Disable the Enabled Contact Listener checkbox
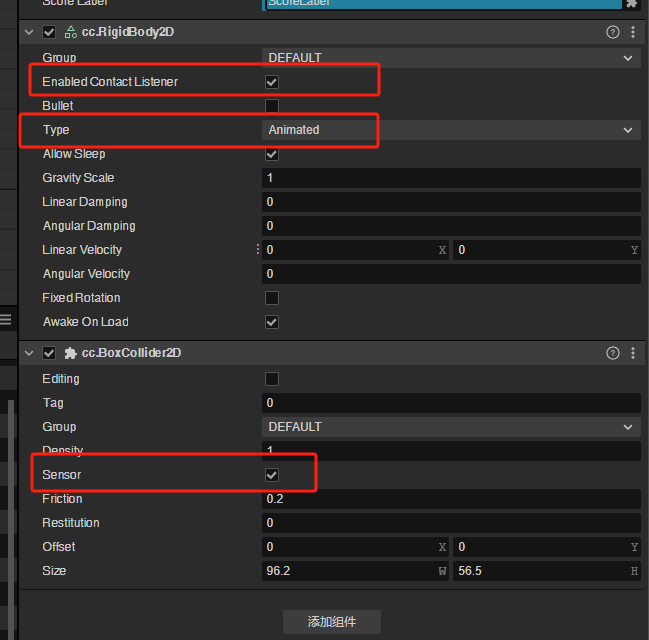Image resolution: width=649 pixels, height=640 pixels. click(271, 82)
